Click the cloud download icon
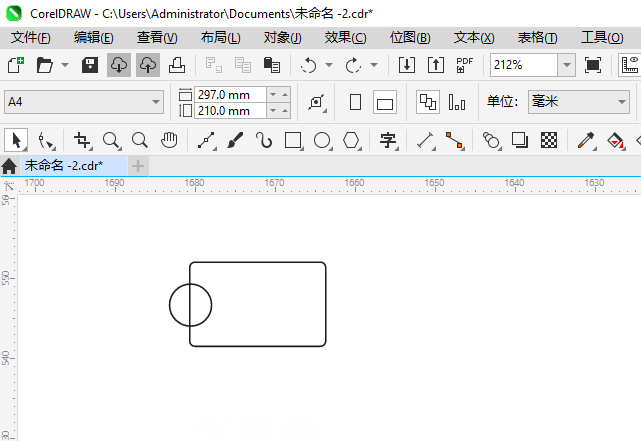Screen dimensions: 641x441 [119, 65]
